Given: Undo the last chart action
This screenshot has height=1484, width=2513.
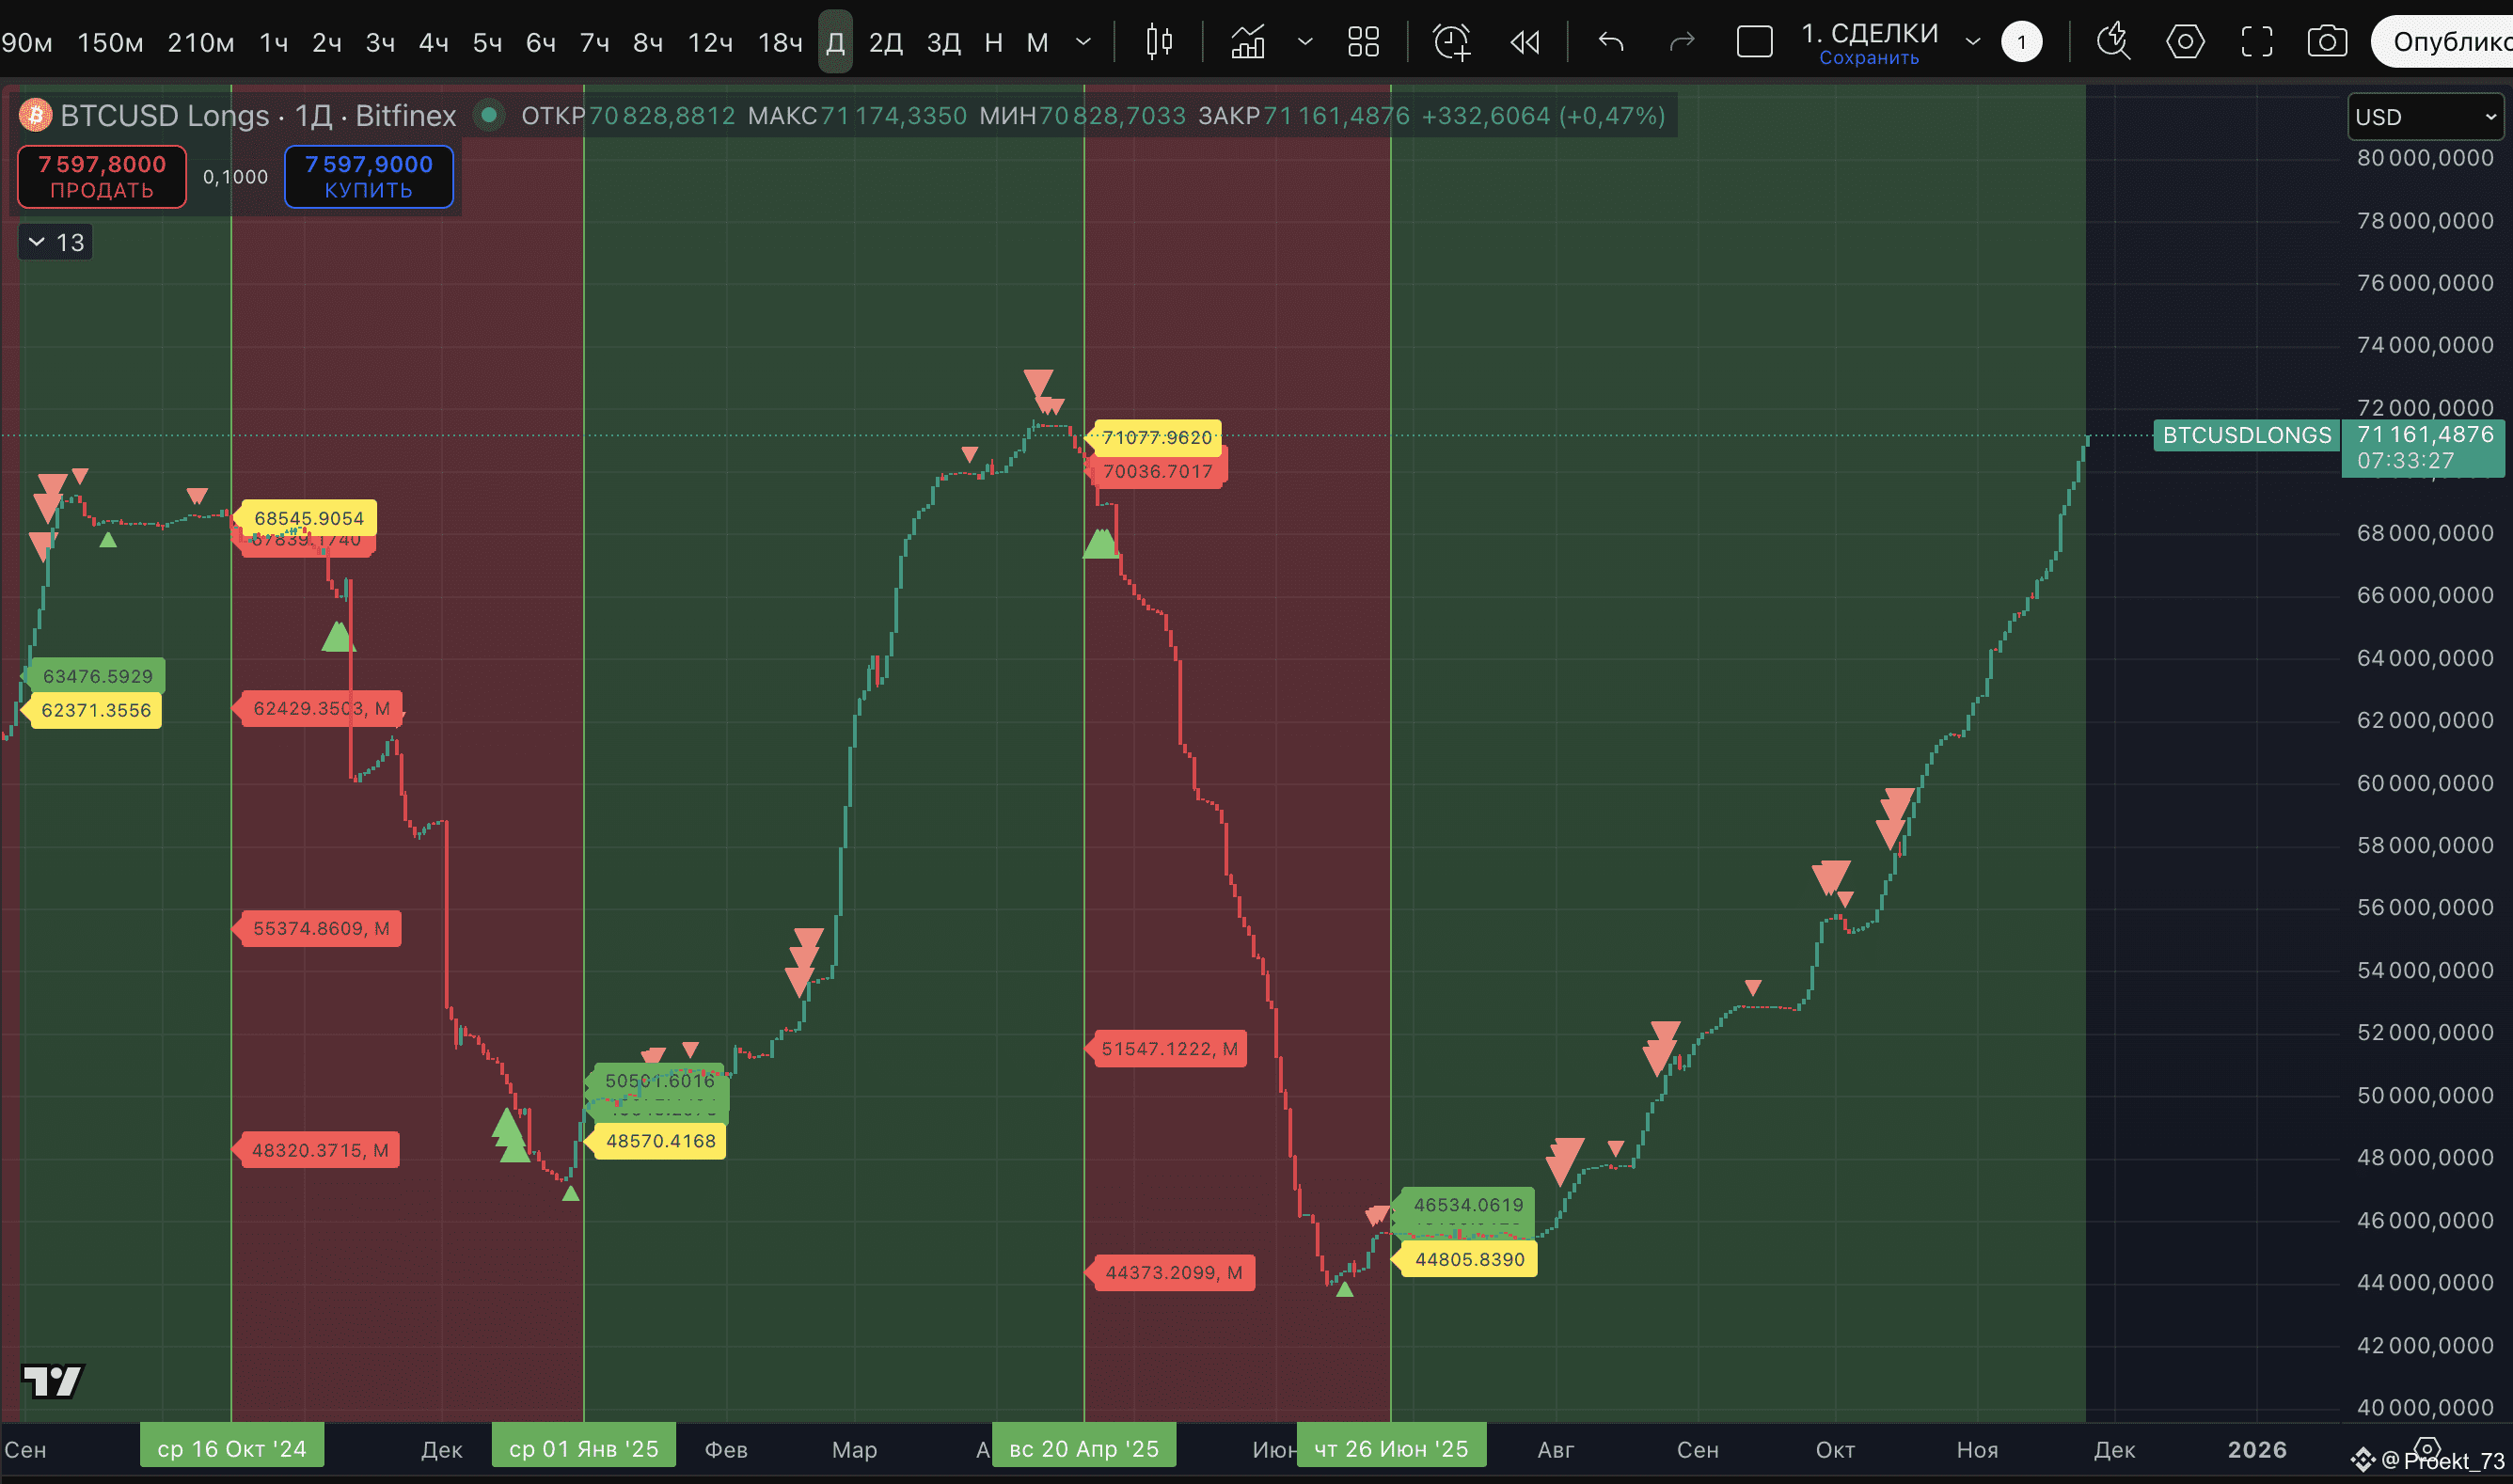Looking at the screenshot, I should coord(1610,42).
